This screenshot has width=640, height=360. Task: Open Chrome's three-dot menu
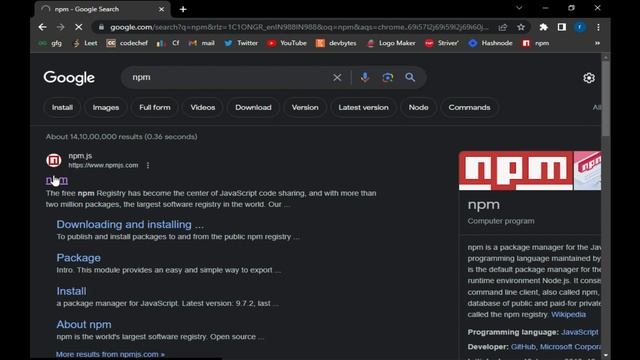[x=598, y=27]
